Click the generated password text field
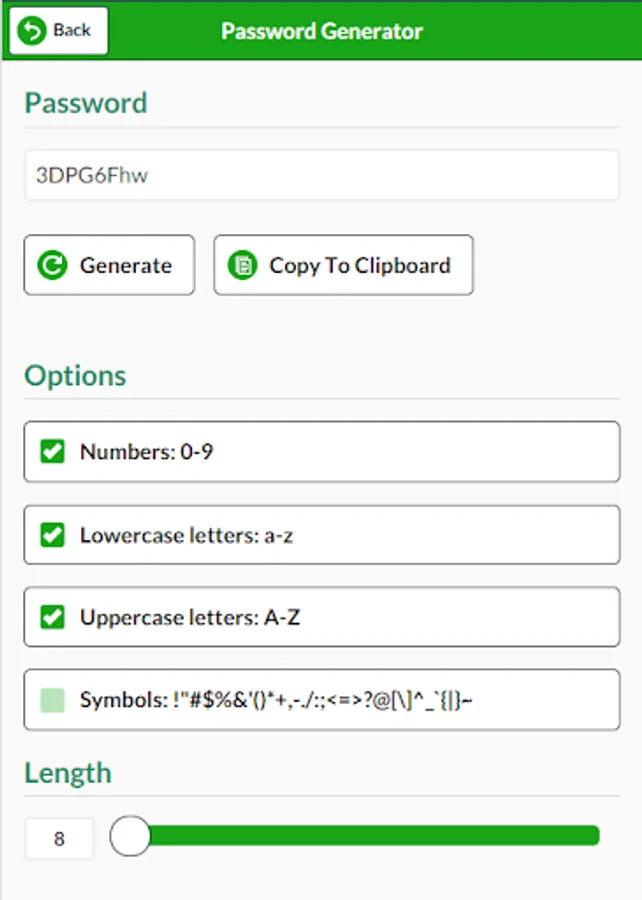The image size is (642, 900). [x=320, y=176]
